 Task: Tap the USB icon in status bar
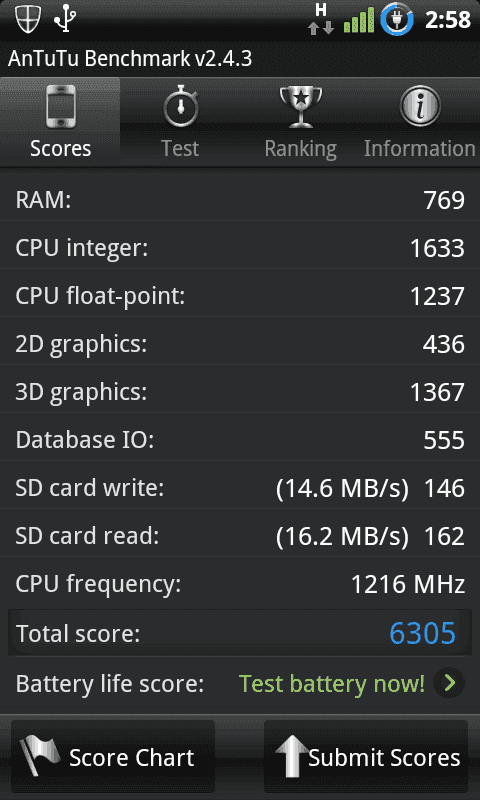point(65,19)
